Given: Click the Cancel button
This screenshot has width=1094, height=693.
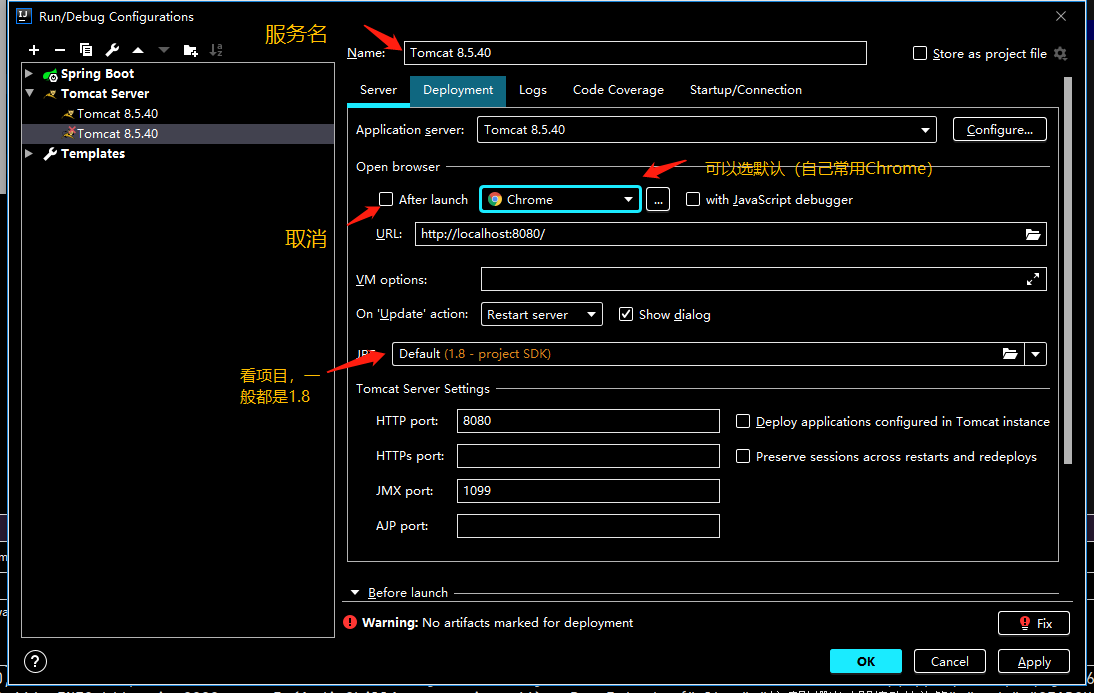Looking at the screenshot, I should click(950, 661).
